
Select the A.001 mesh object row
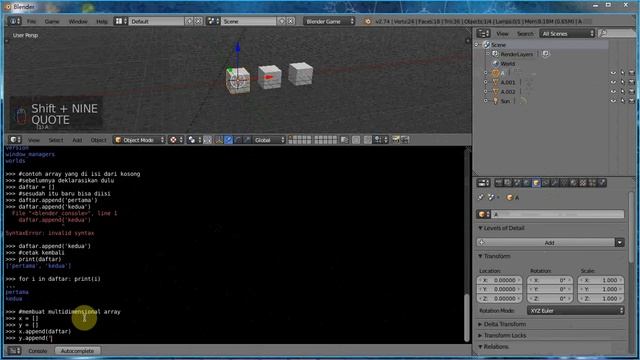508,82
